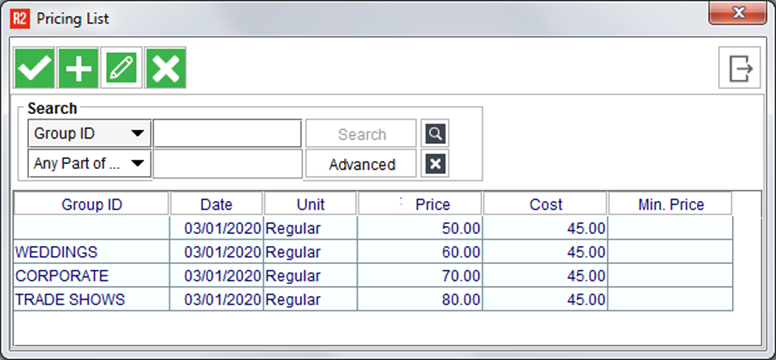
Task: Click the green X delete icon
Action: tap(165, 68)
